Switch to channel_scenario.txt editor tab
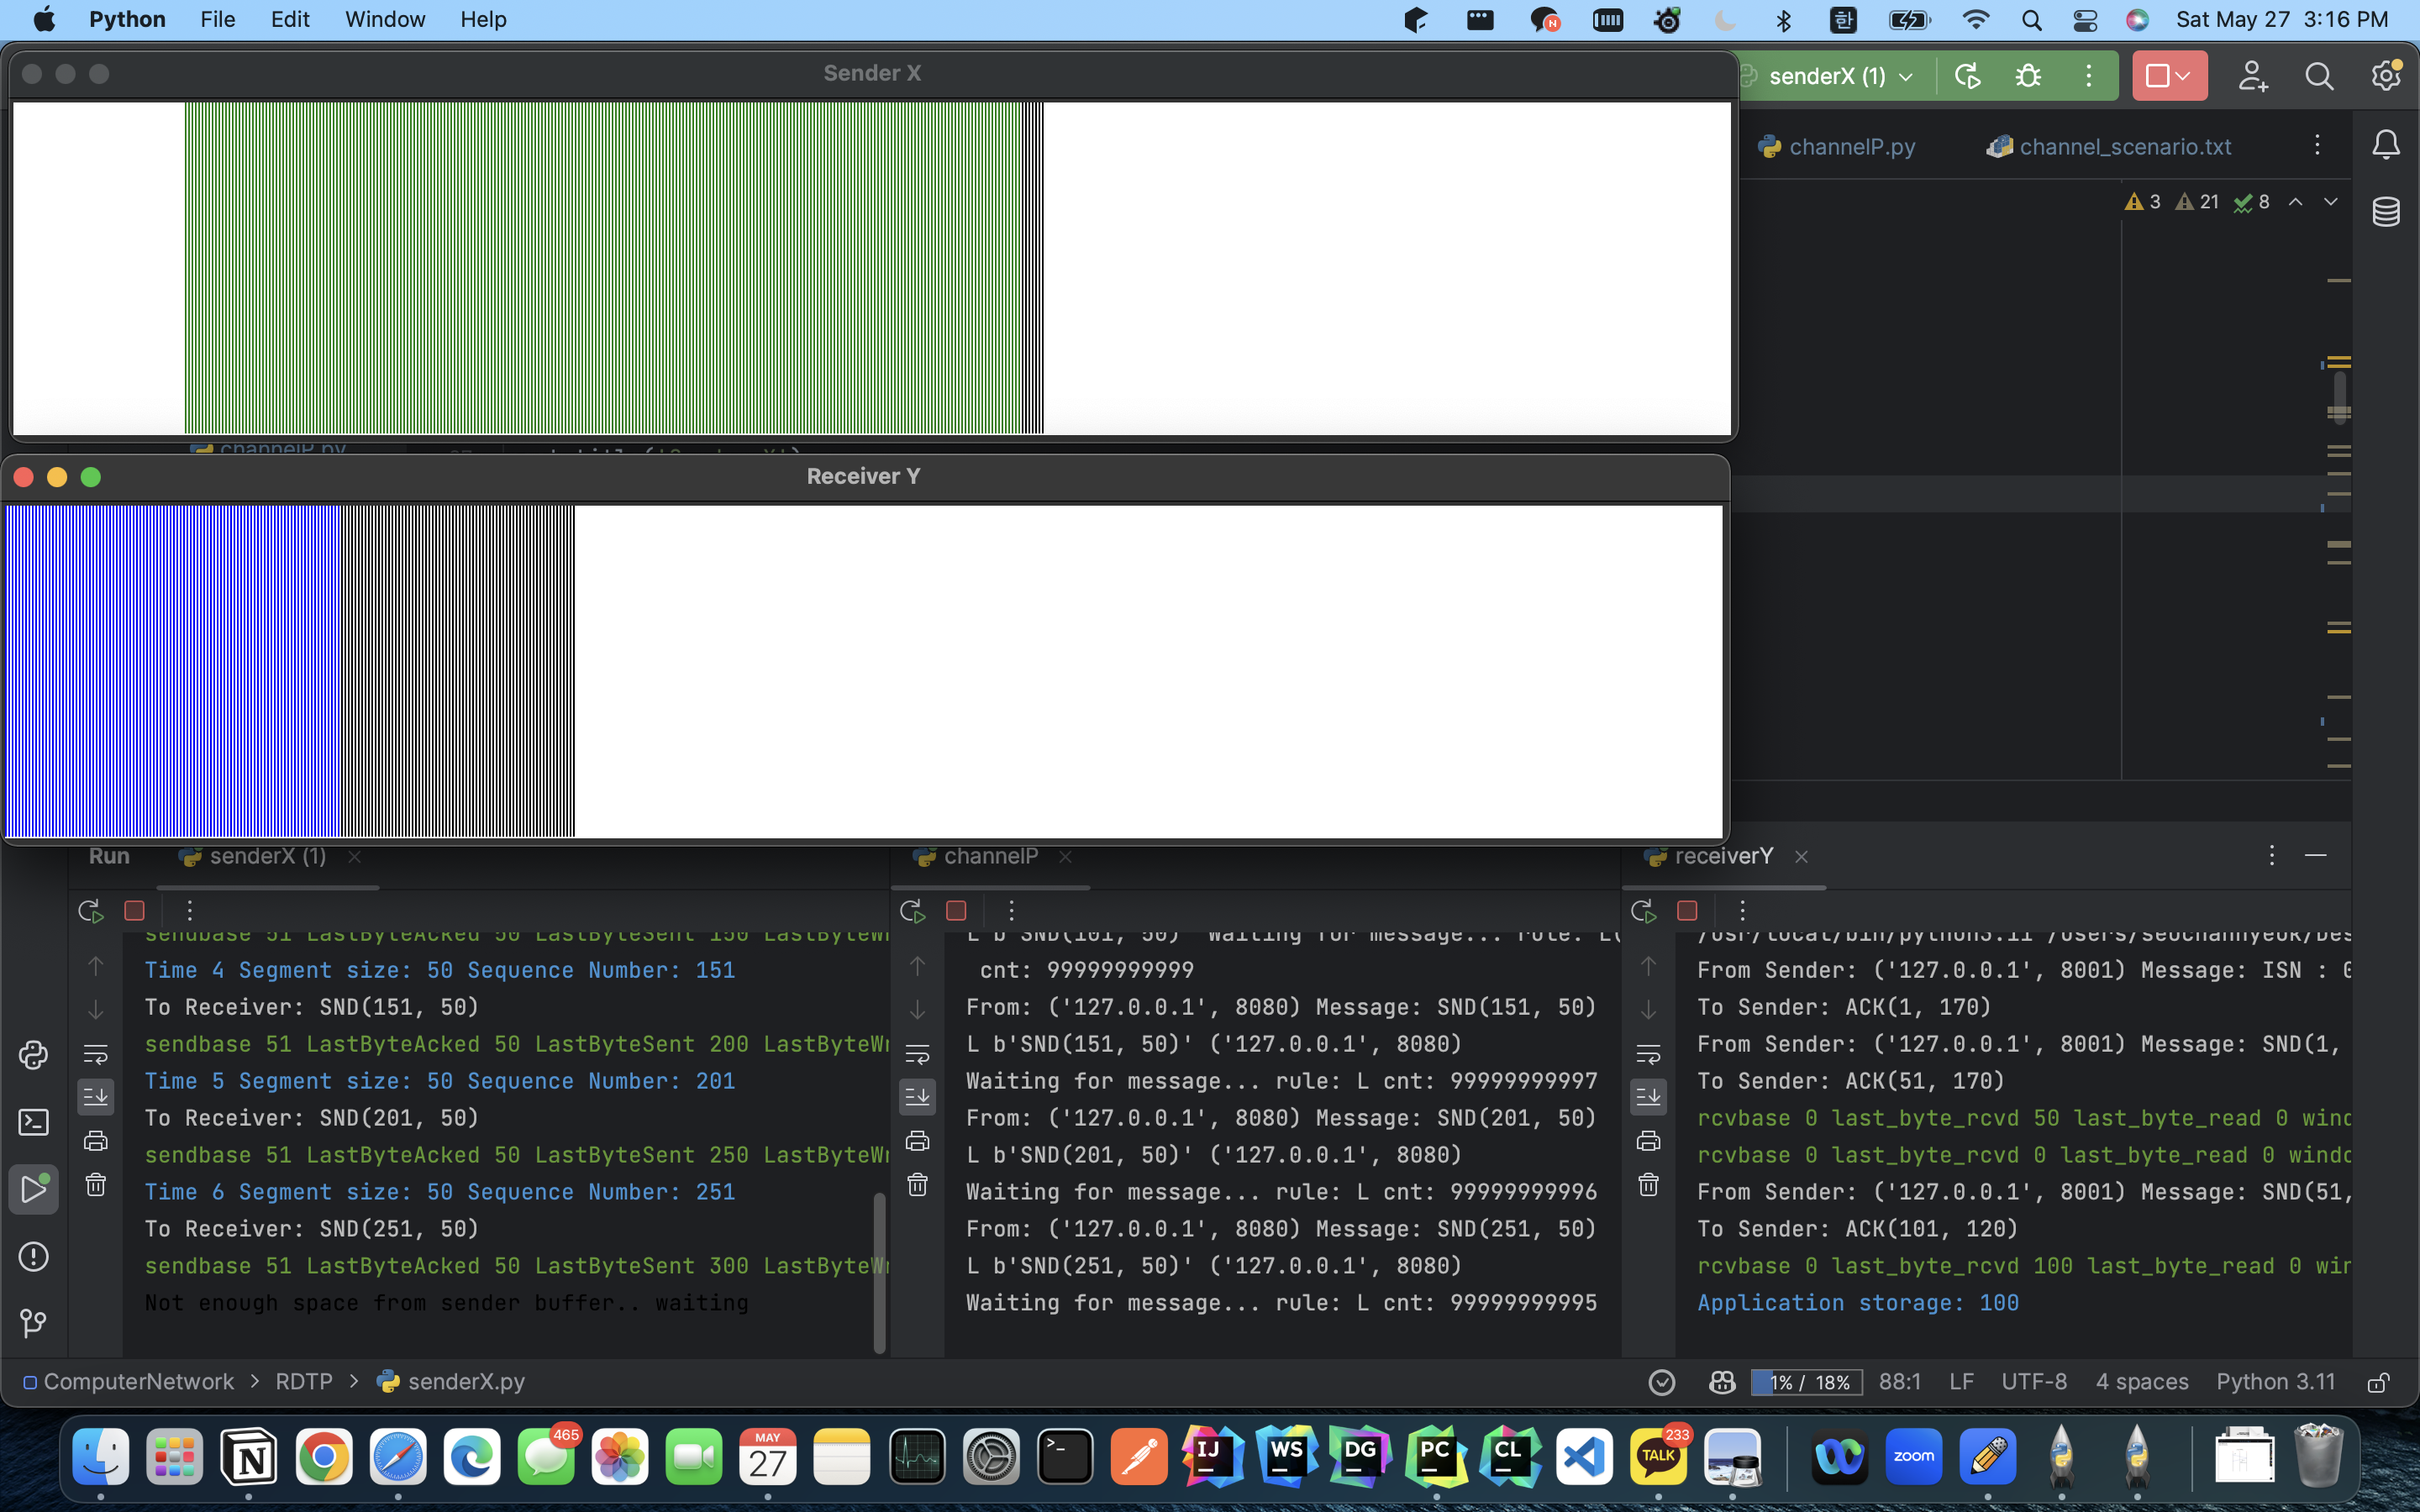 click(x=2124, y=147)
